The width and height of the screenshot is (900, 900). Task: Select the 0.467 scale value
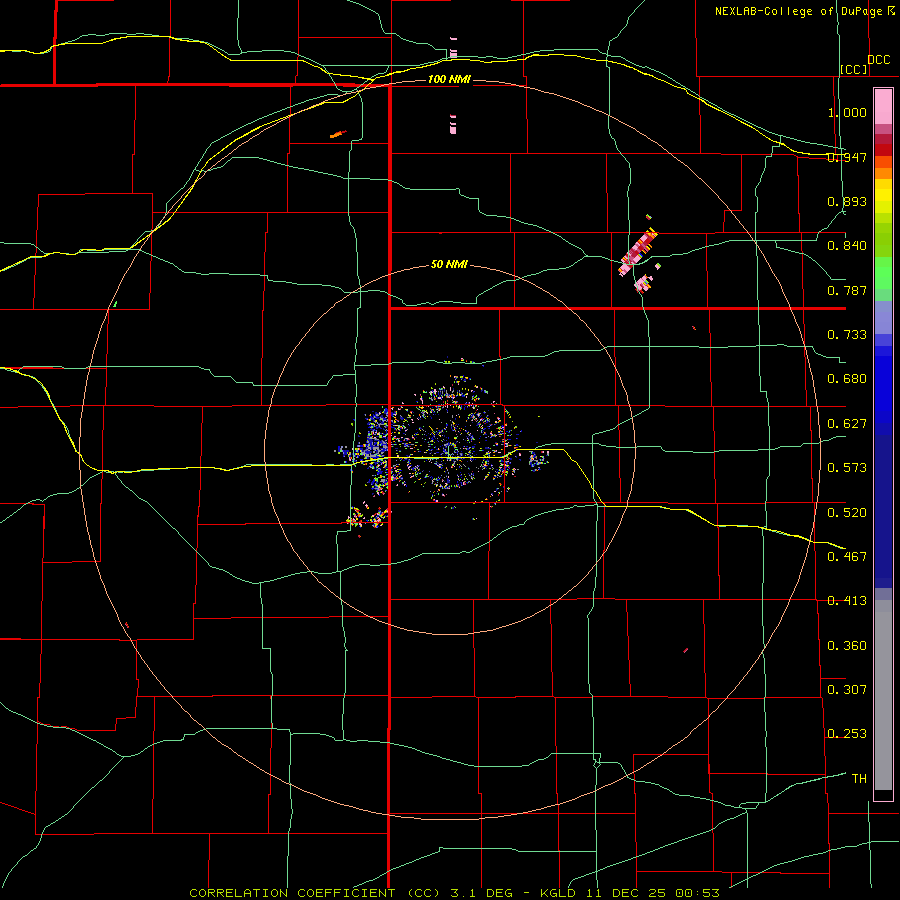847,557
